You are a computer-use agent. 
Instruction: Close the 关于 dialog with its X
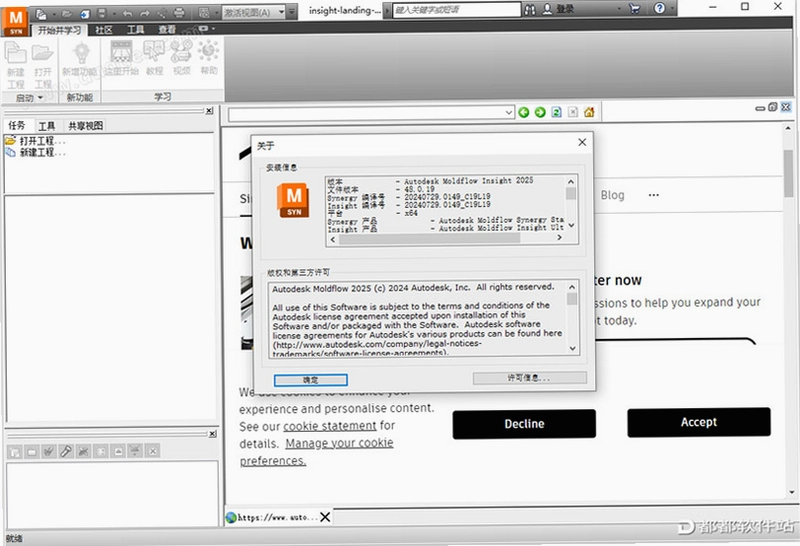tap(582, 142)
